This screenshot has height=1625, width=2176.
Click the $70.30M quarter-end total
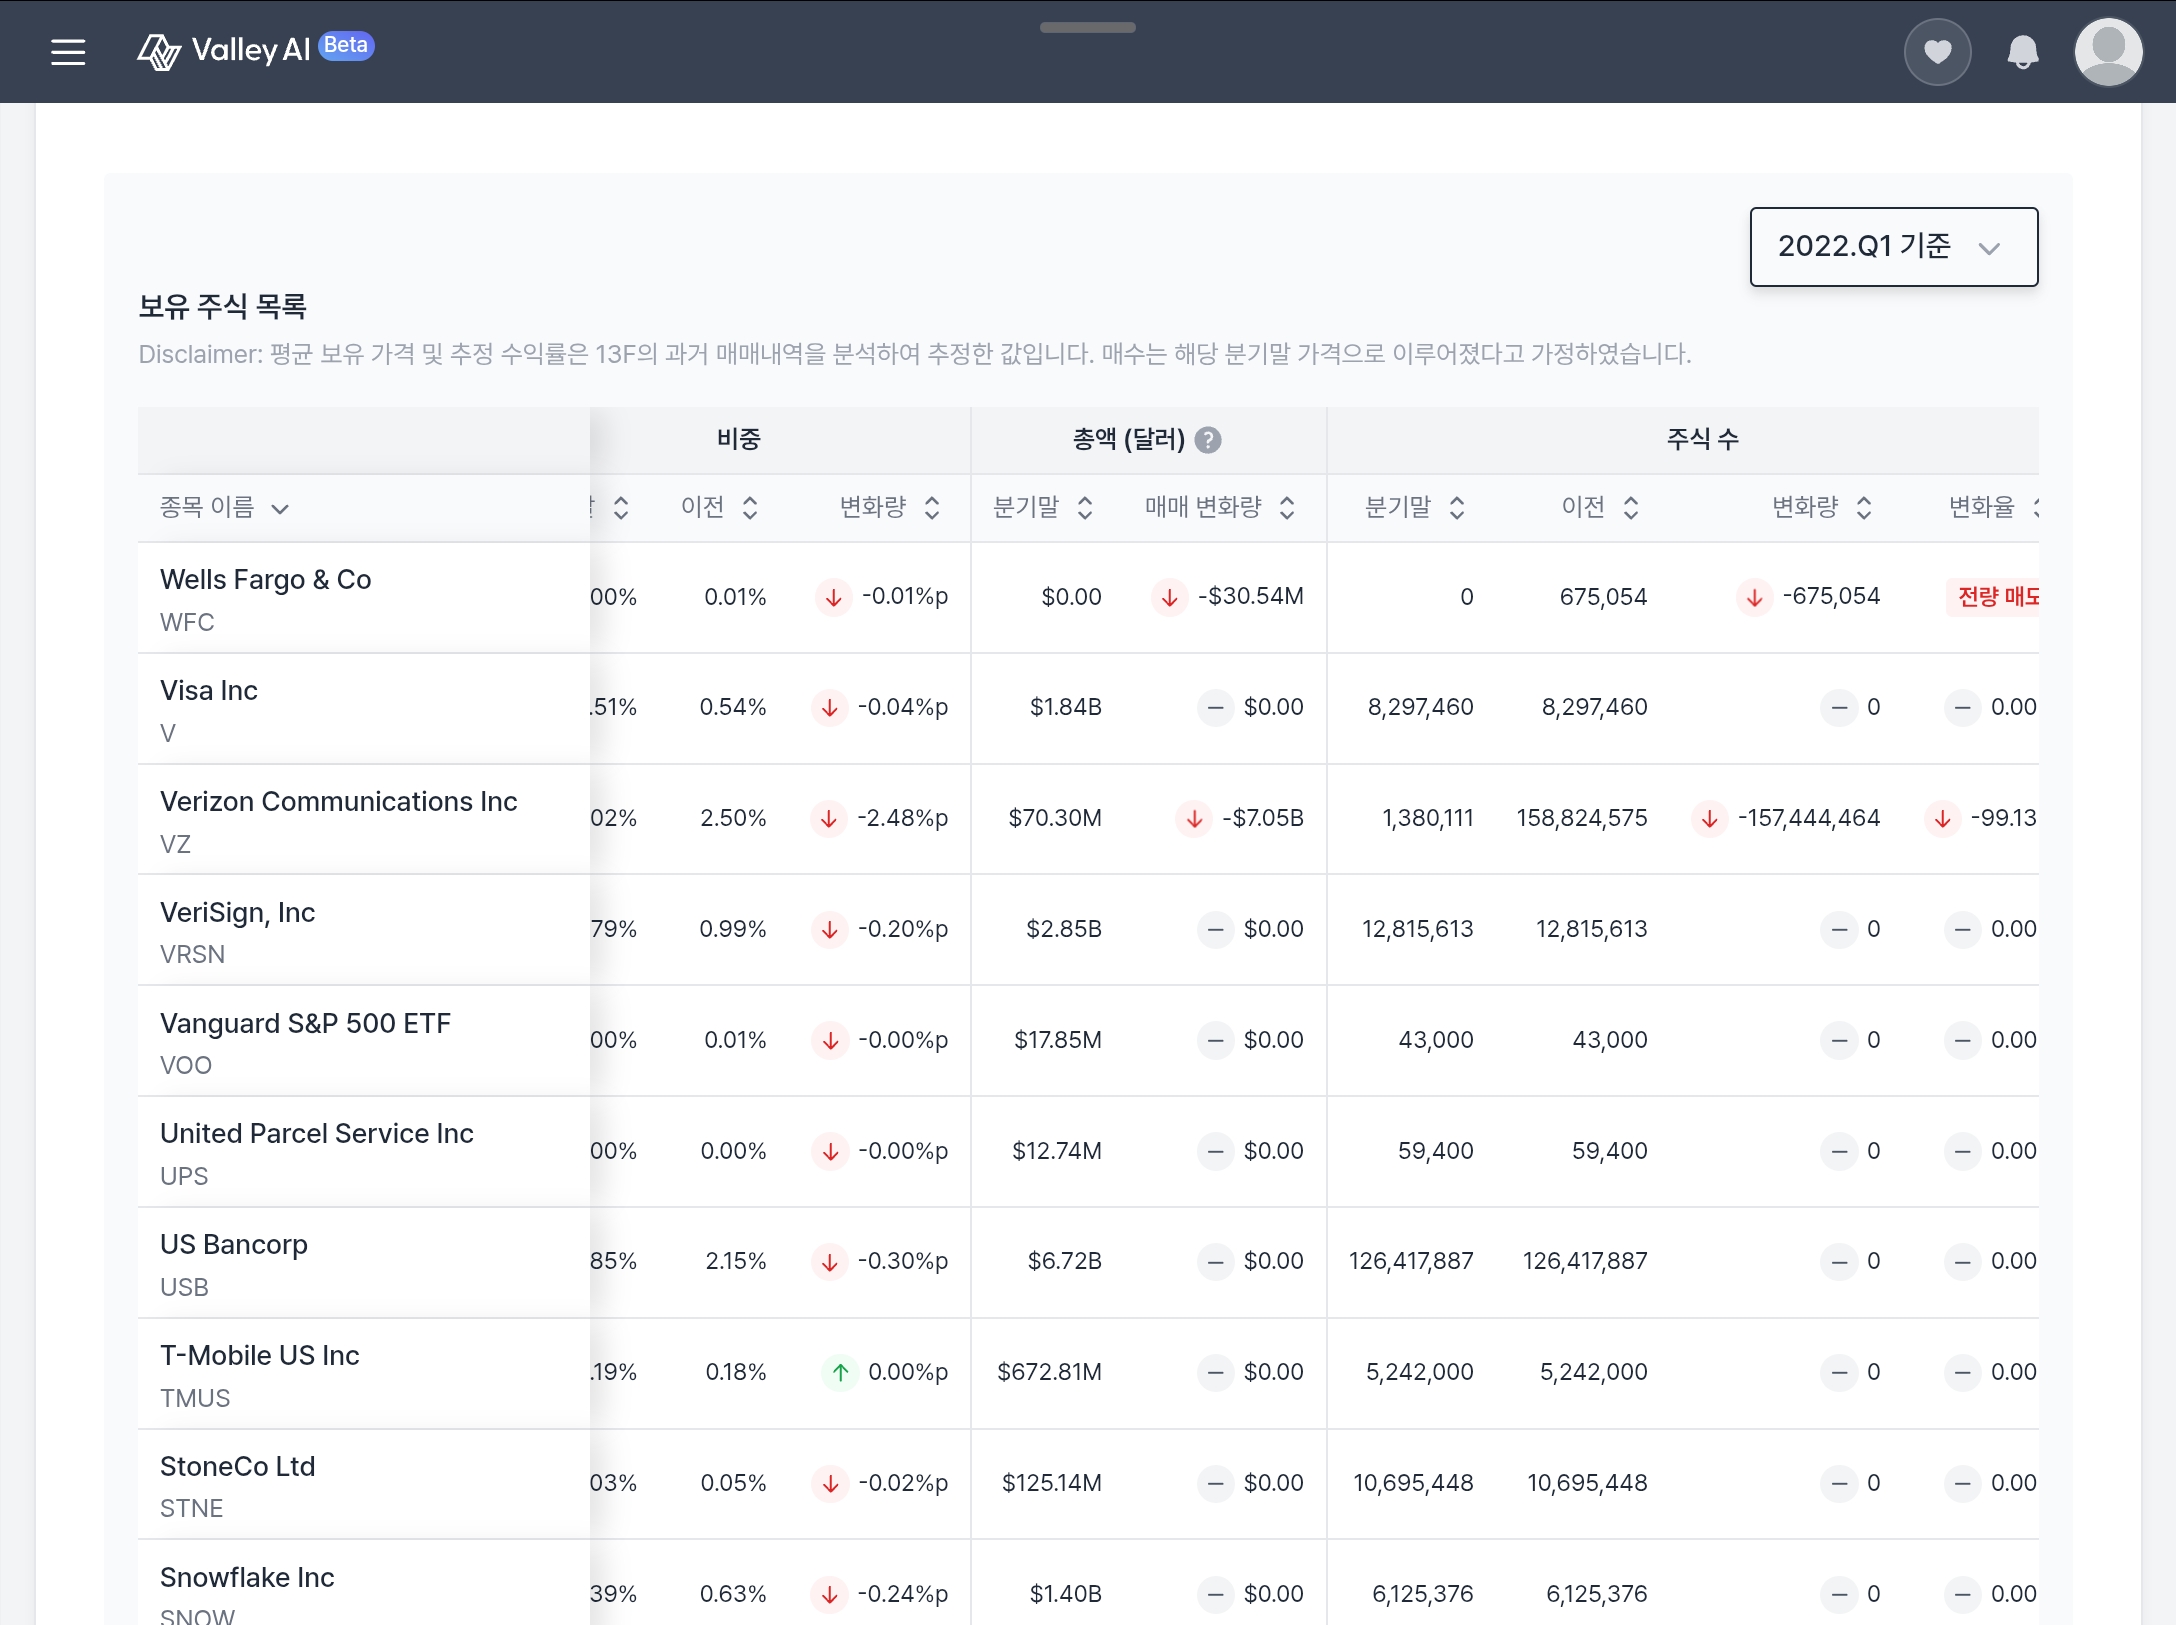pyautogui.click(x=1054, y=818)
